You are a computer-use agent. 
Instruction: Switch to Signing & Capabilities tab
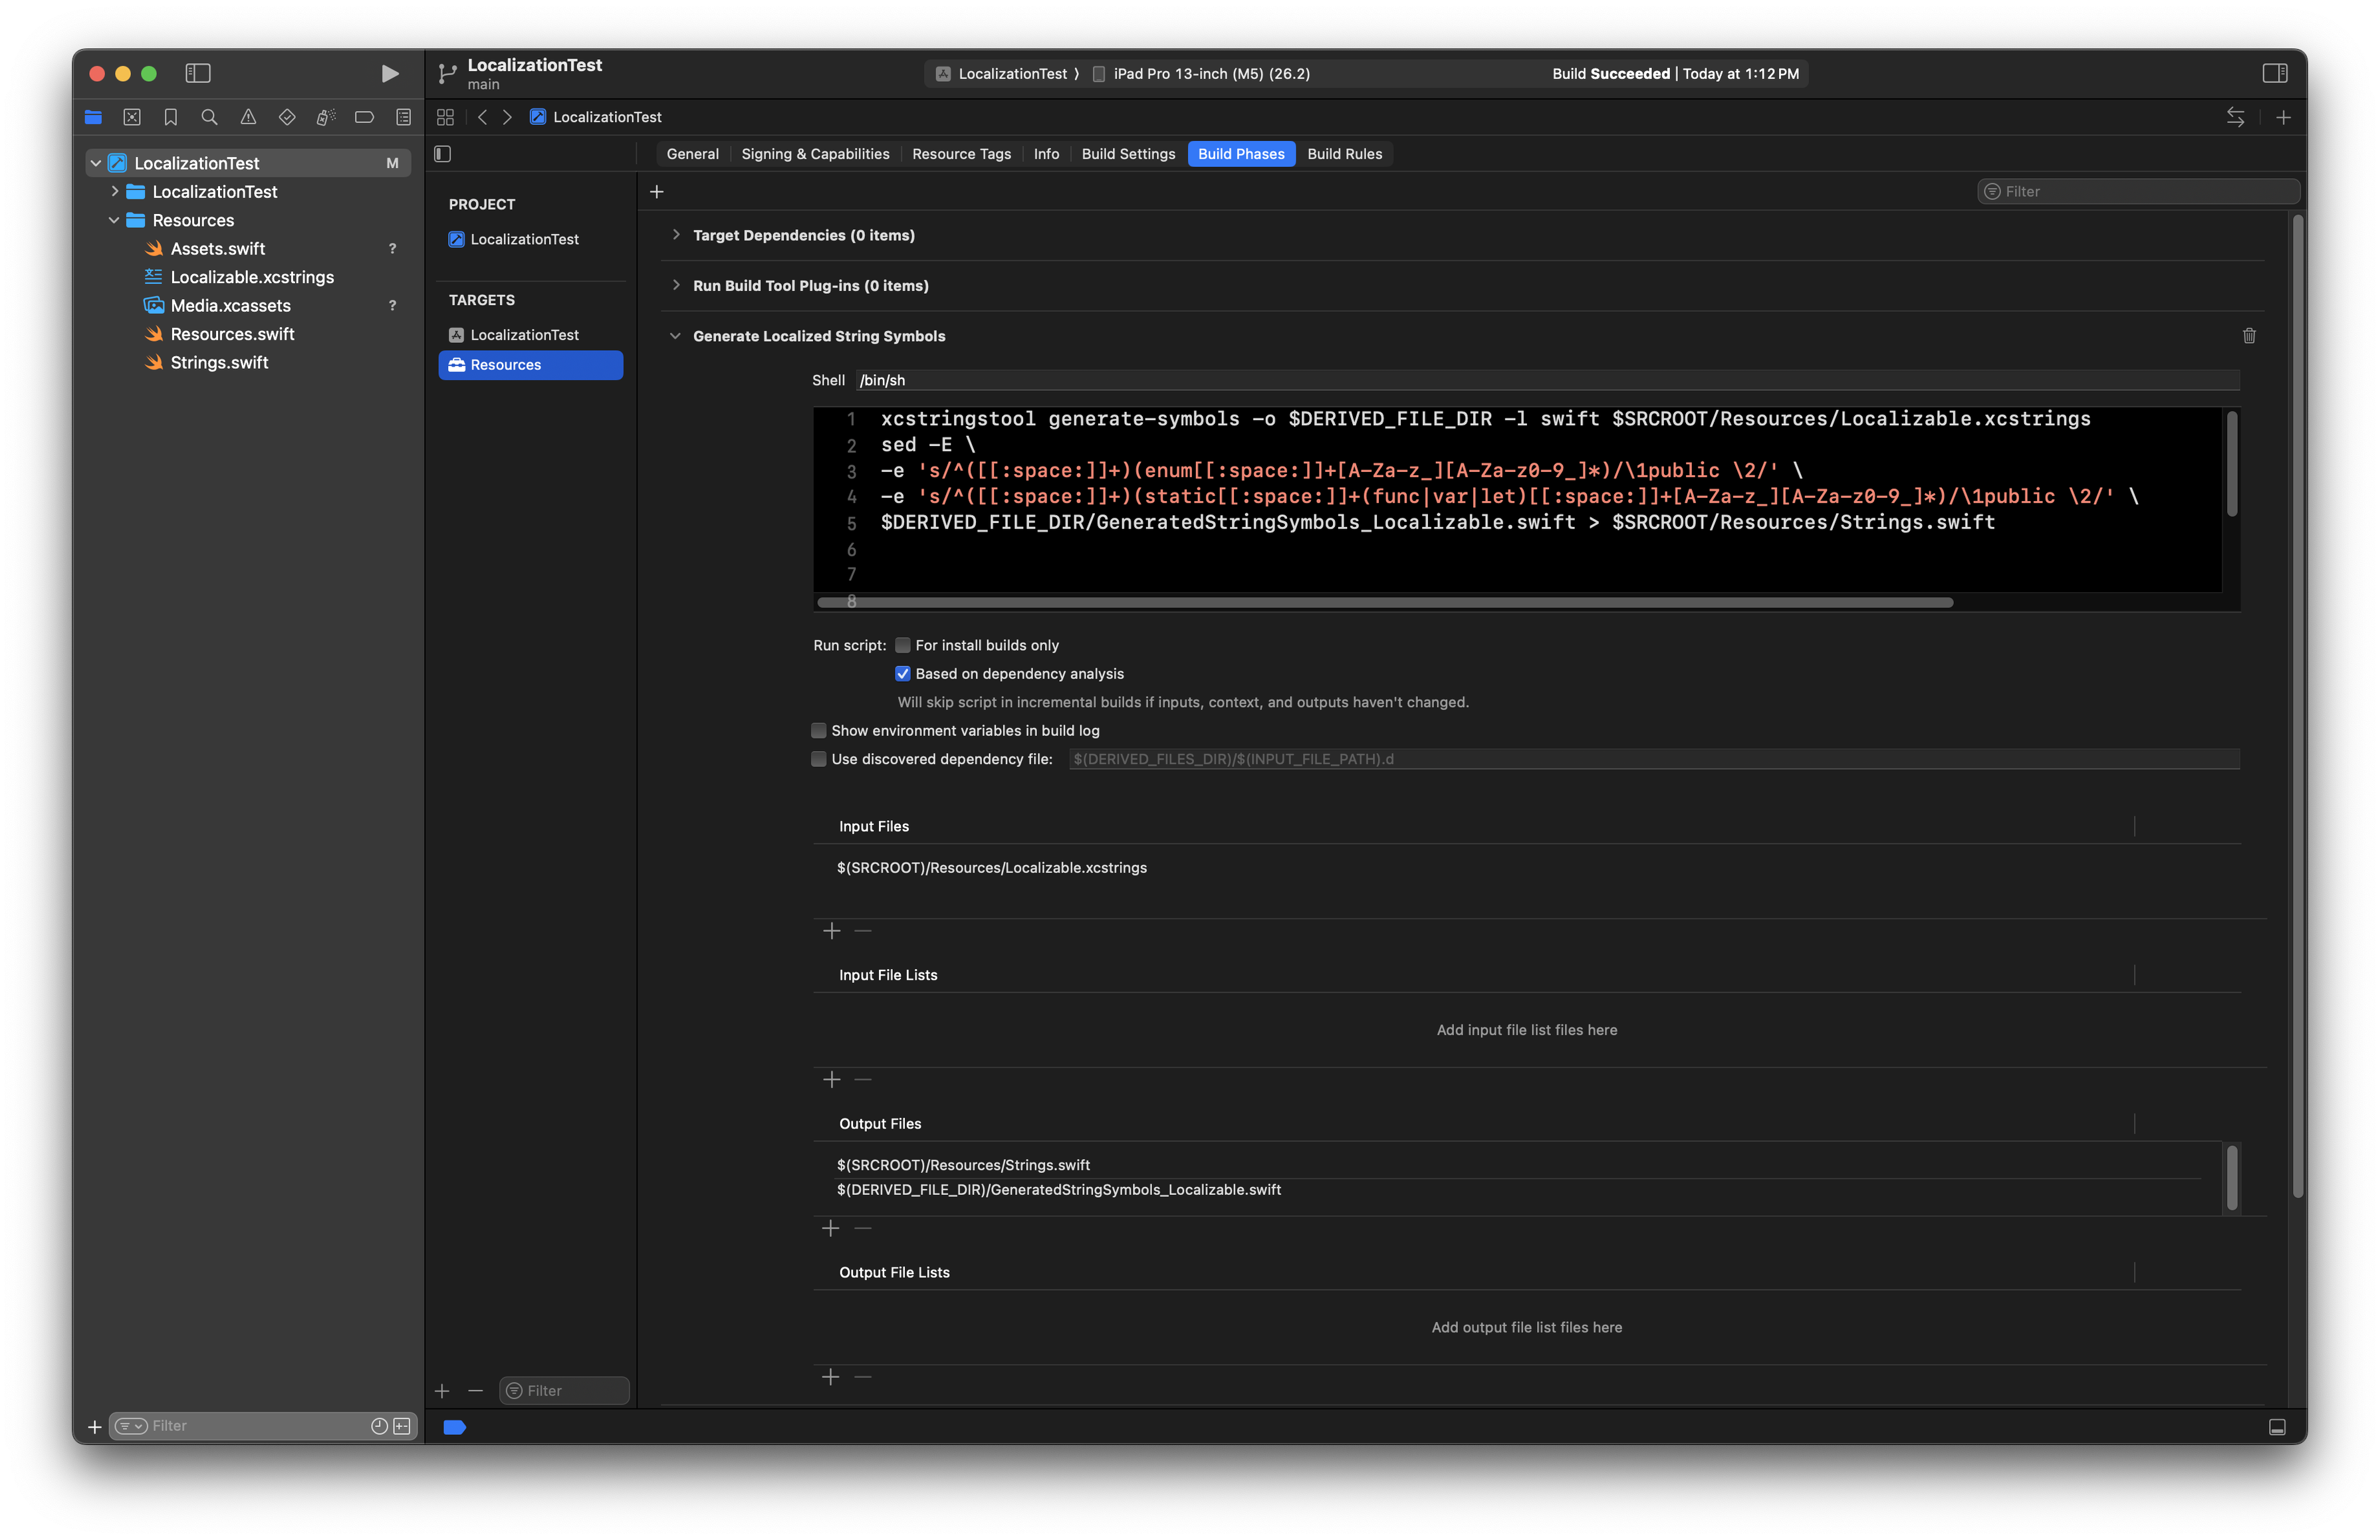point(815,154)
